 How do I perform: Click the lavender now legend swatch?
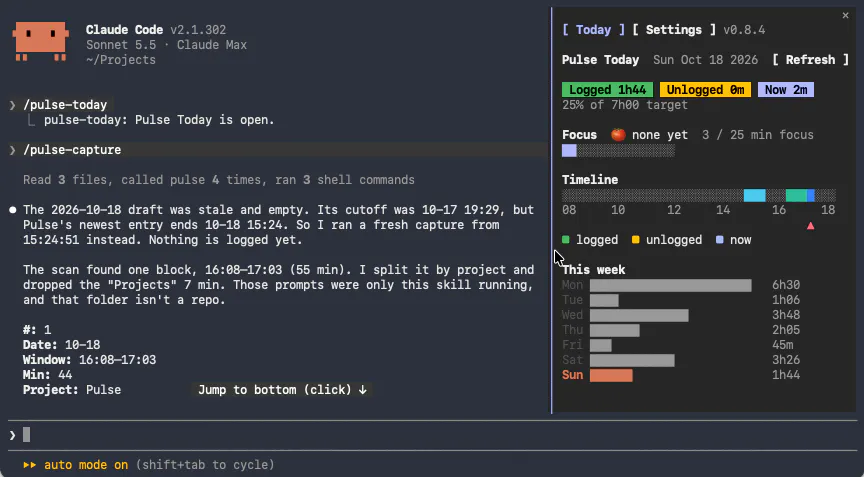pos(720,240)
